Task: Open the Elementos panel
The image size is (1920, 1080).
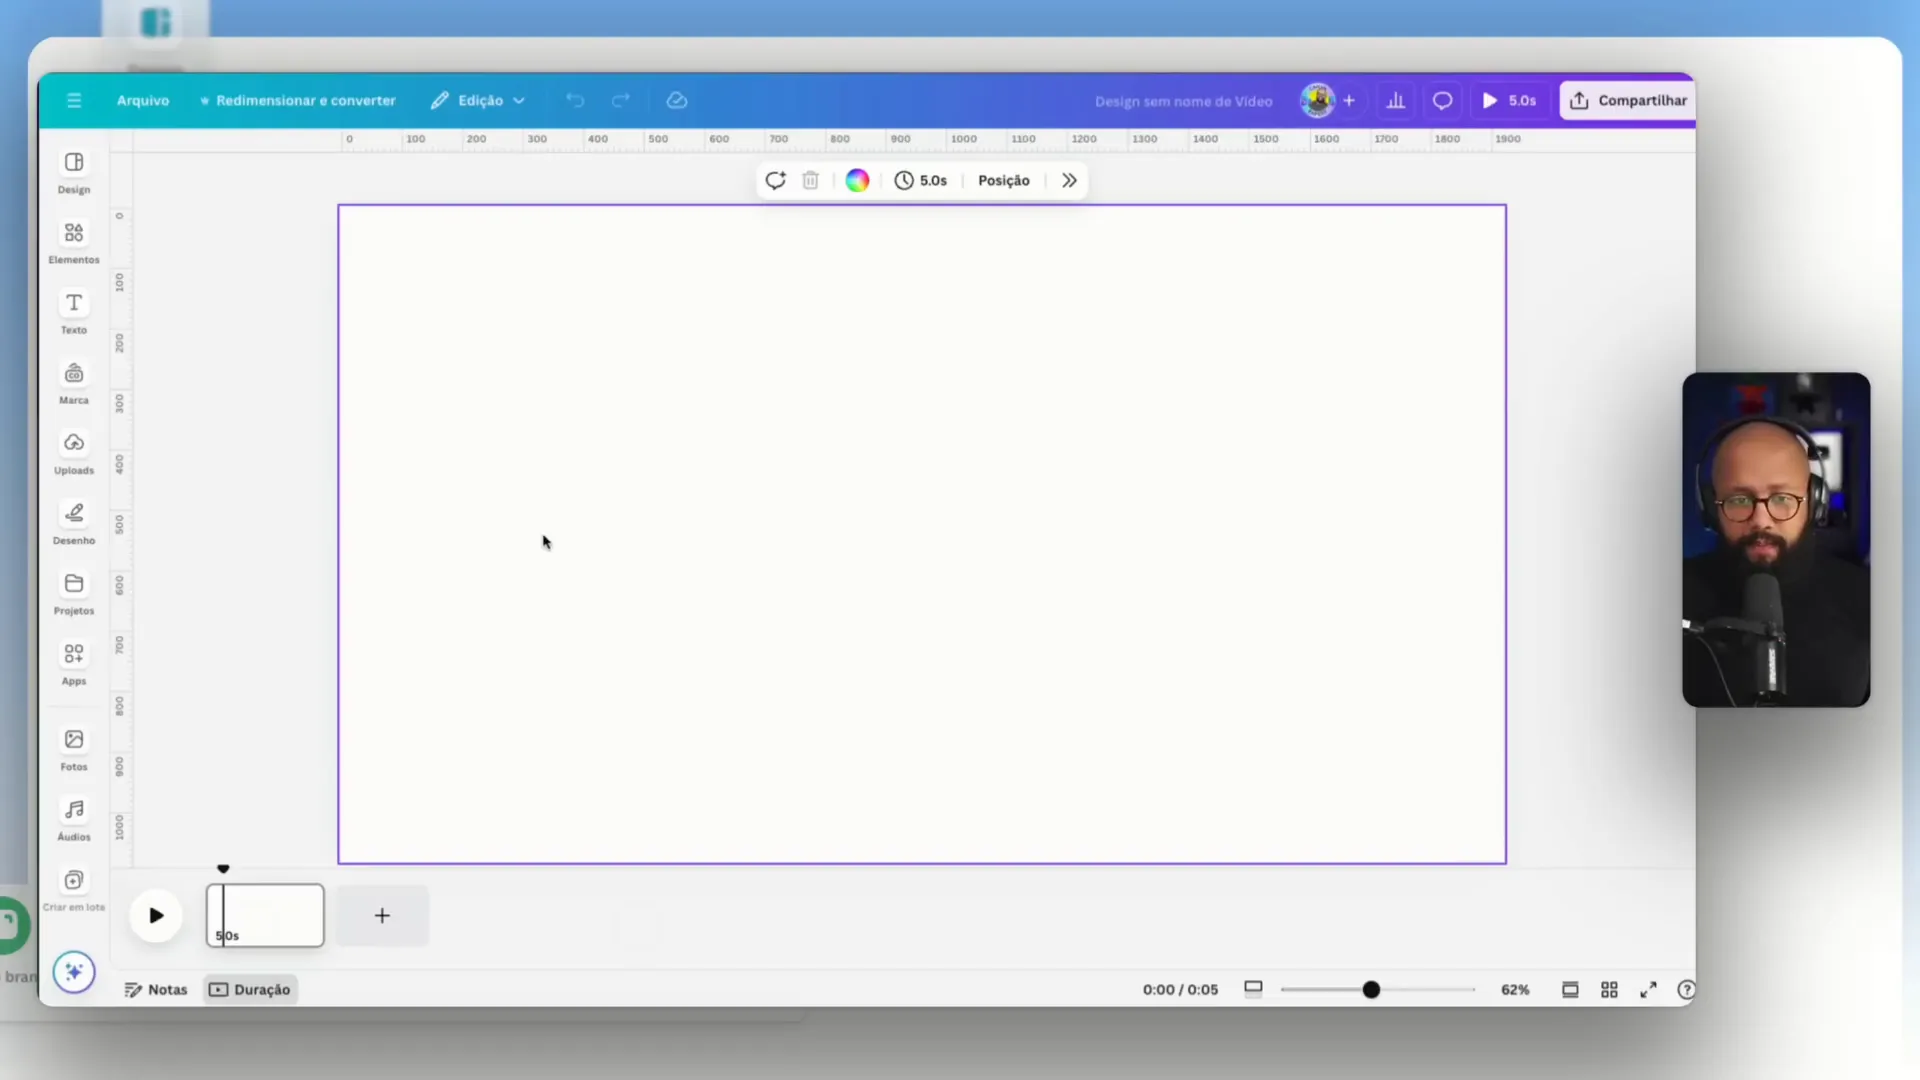Action: [74, 242]
